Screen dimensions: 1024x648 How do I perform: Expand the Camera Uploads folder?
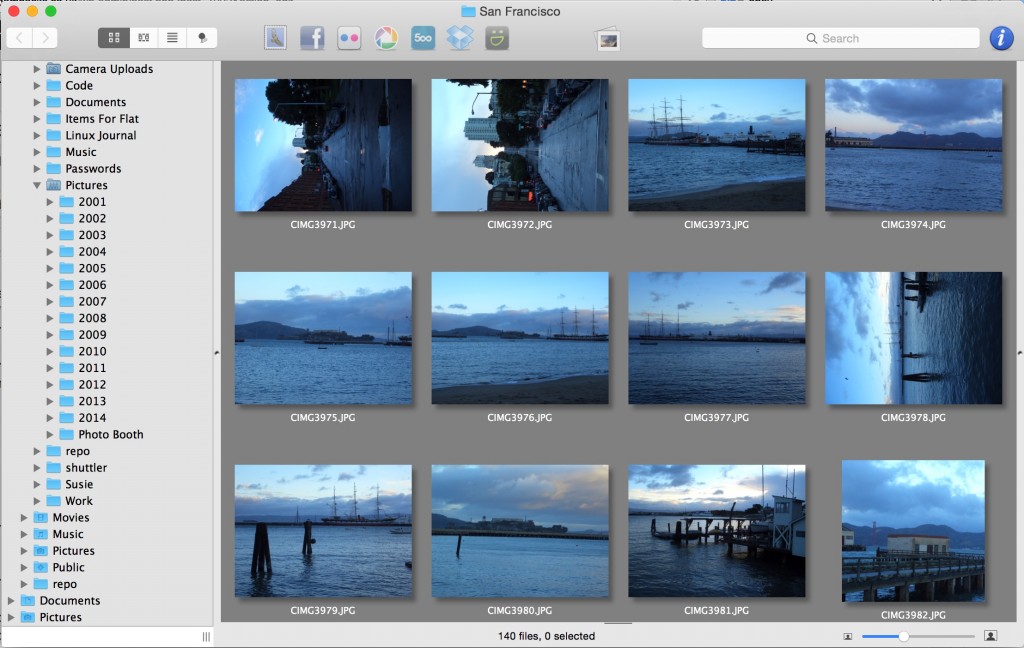[37, 69]
